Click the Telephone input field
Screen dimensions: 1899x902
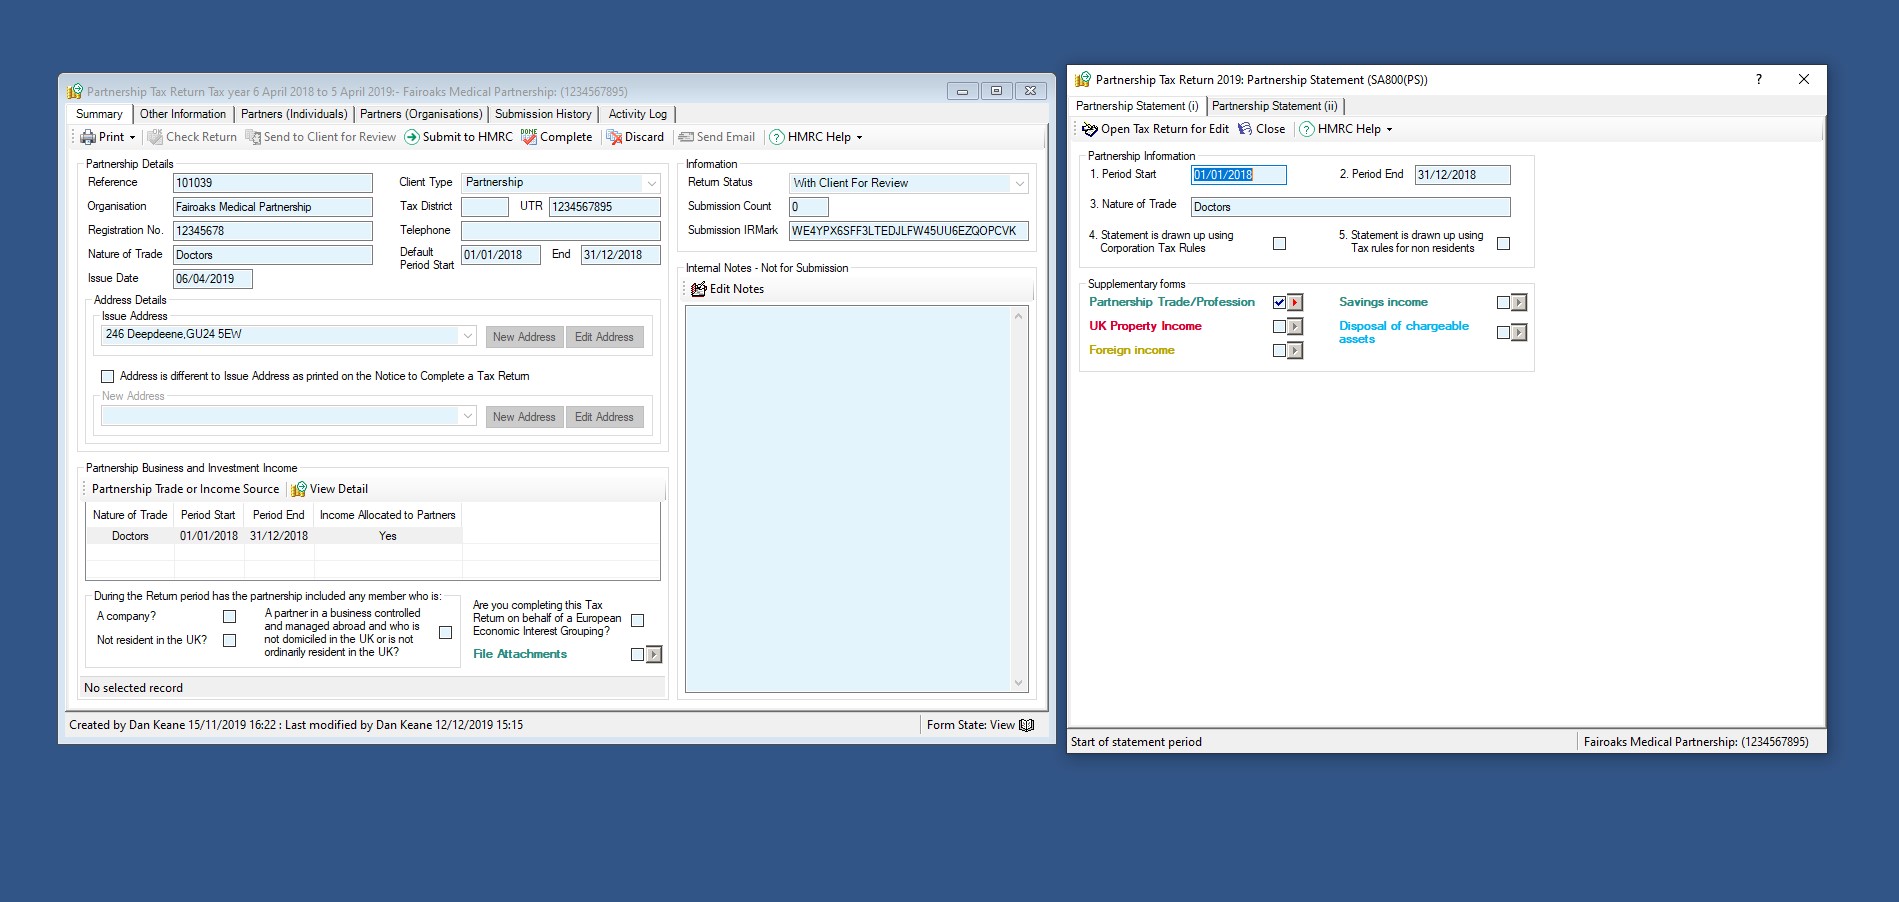(x=561, y=231)
